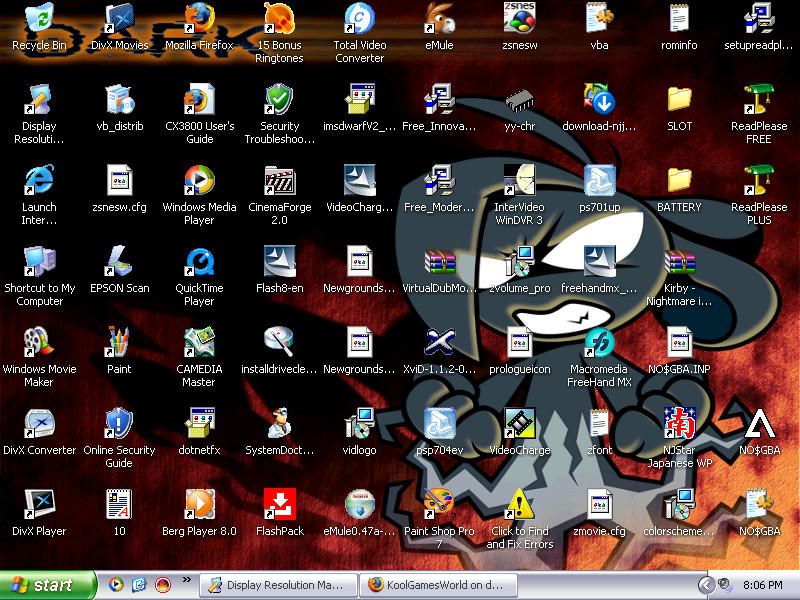Select the Online Security Guide icon
The height and width of the screenshot is (600, 800).
click(x=119, y=423)
